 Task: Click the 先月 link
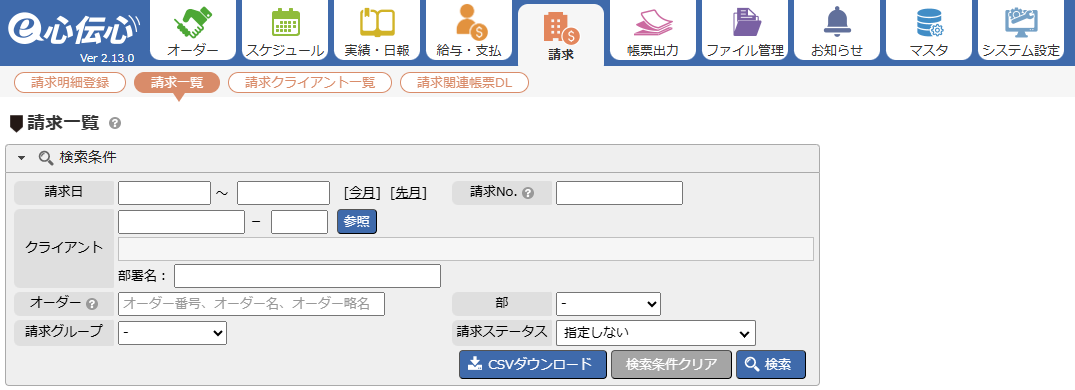point(409,193)
